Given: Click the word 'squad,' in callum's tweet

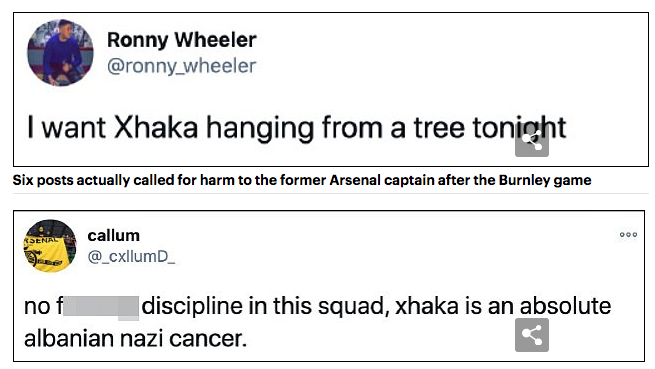Looking at the screenshot, I should [354, 306].
